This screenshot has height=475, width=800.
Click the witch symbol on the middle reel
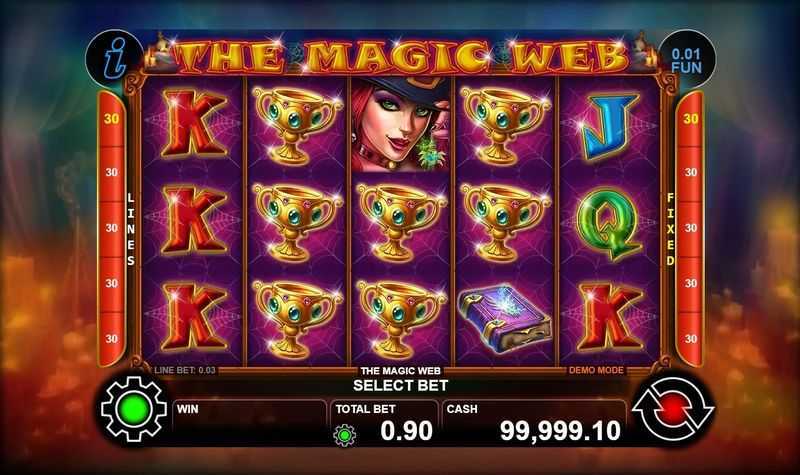pos(401,124)
